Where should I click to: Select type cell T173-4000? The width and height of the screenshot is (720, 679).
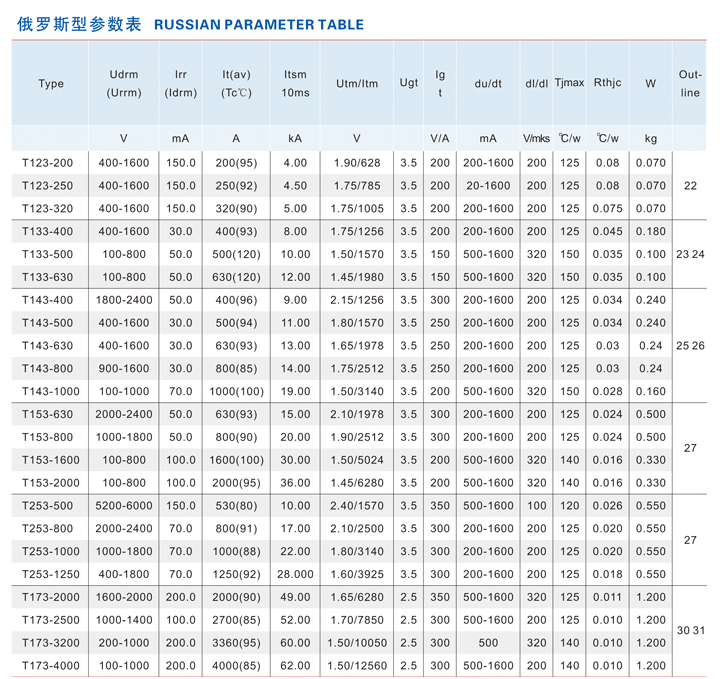tap(51, 666)
